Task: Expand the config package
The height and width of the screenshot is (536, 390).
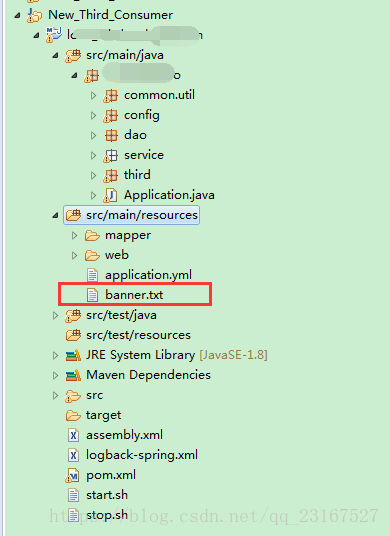Action: tap(93, 116)
